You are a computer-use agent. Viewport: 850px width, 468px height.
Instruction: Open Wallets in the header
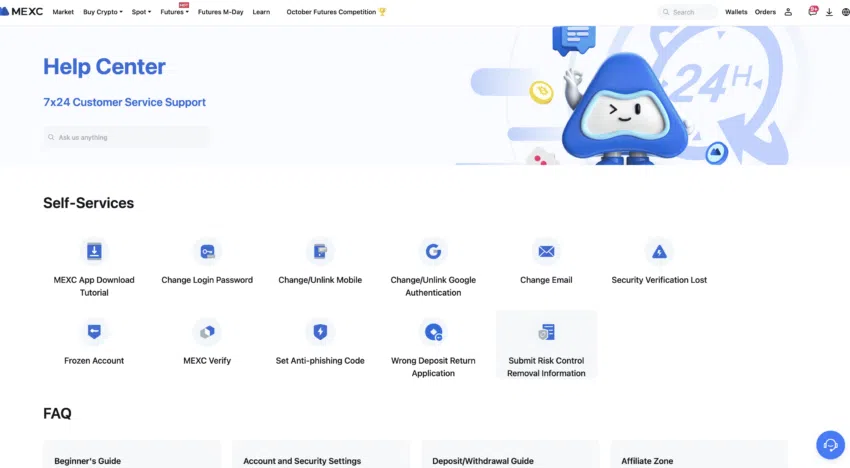(736, 12)
